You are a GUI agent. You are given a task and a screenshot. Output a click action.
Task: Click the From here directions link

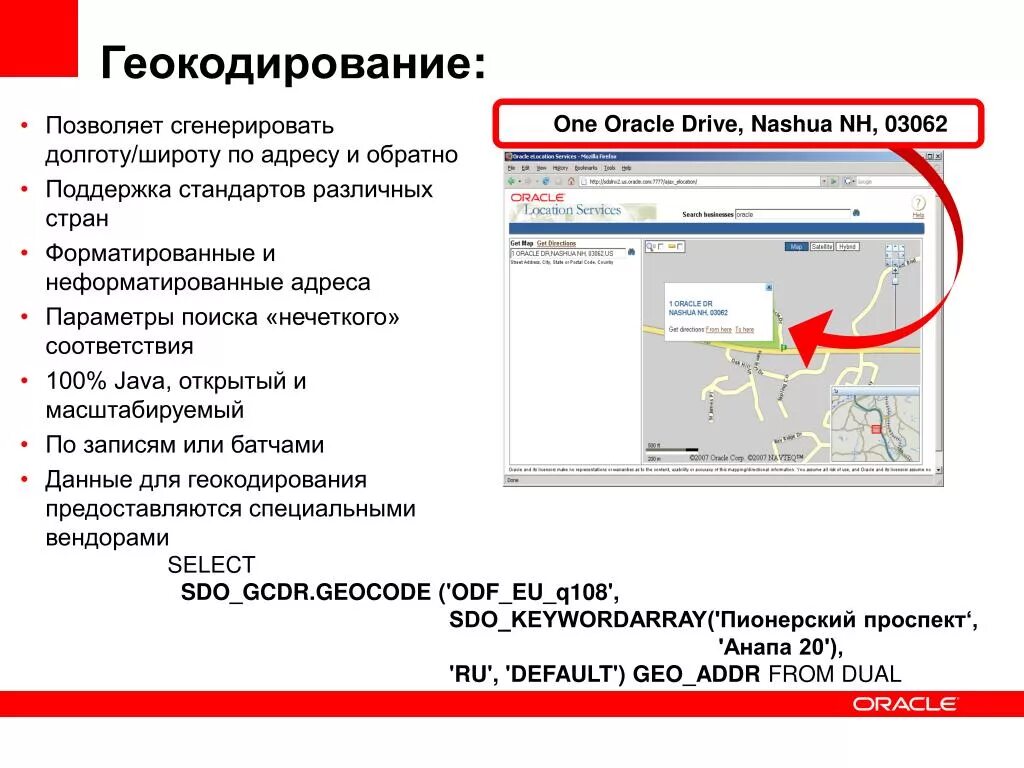click(718, 330)
